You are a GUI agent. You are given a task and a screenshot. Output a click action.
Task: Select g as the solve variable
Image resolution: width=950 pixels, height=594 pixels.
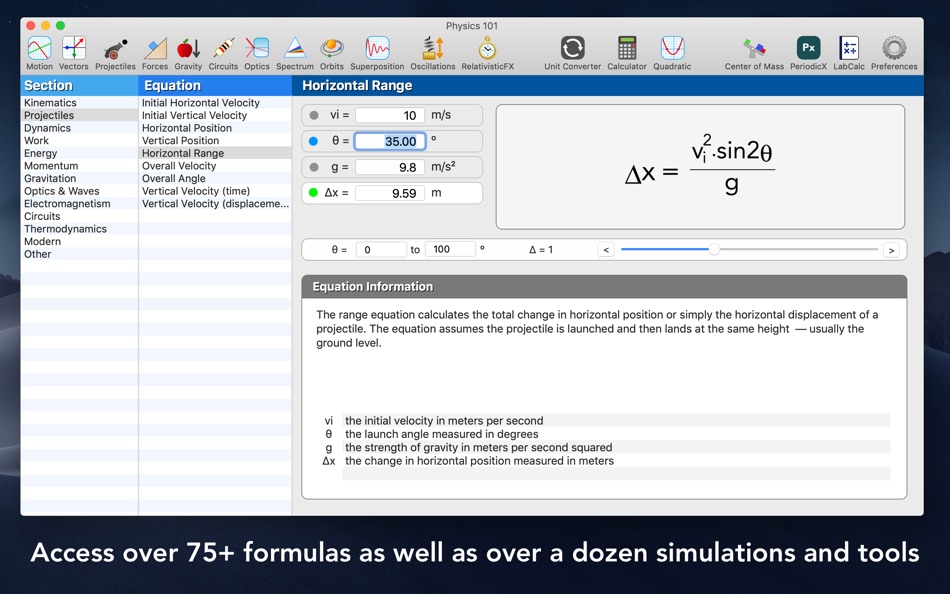pyautogui.click(x=314, y=167)
